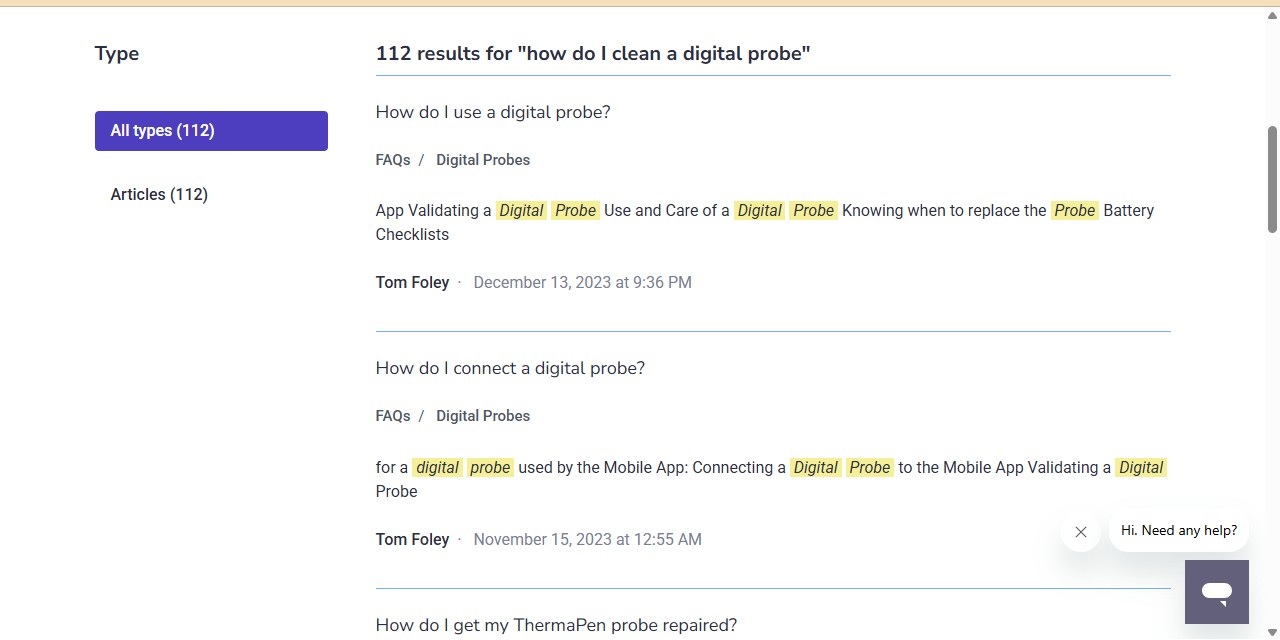1280x640 pixels.
Task: View Tom Foley's profile under first result
Action: [412, 282]
